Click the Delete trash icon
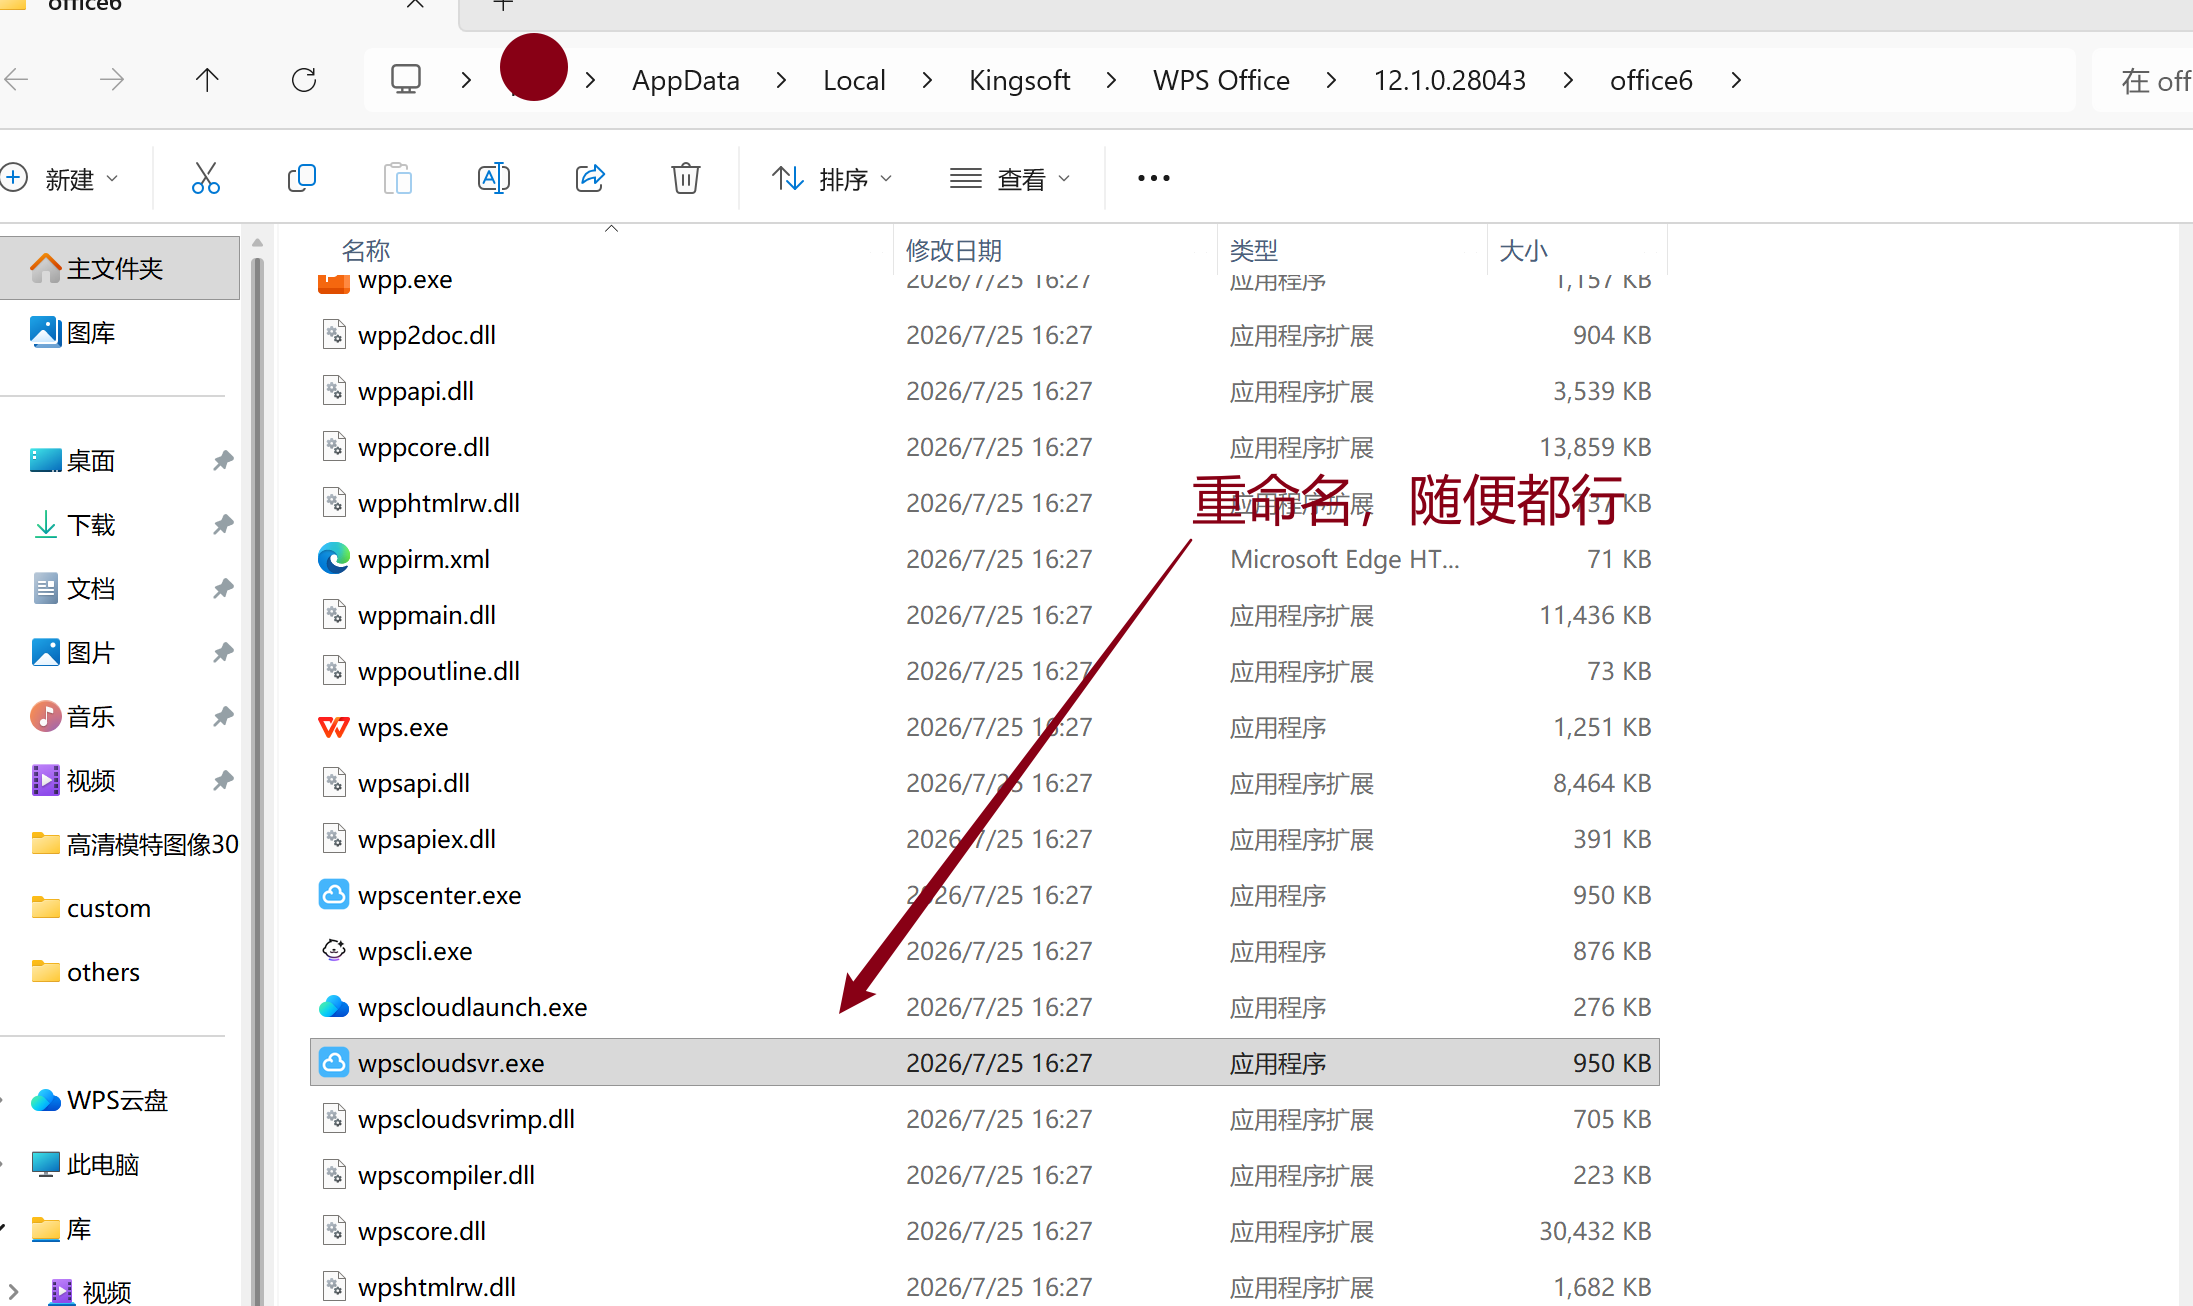The width and height of the screenshot is (2193, 1306). [685, 178]
